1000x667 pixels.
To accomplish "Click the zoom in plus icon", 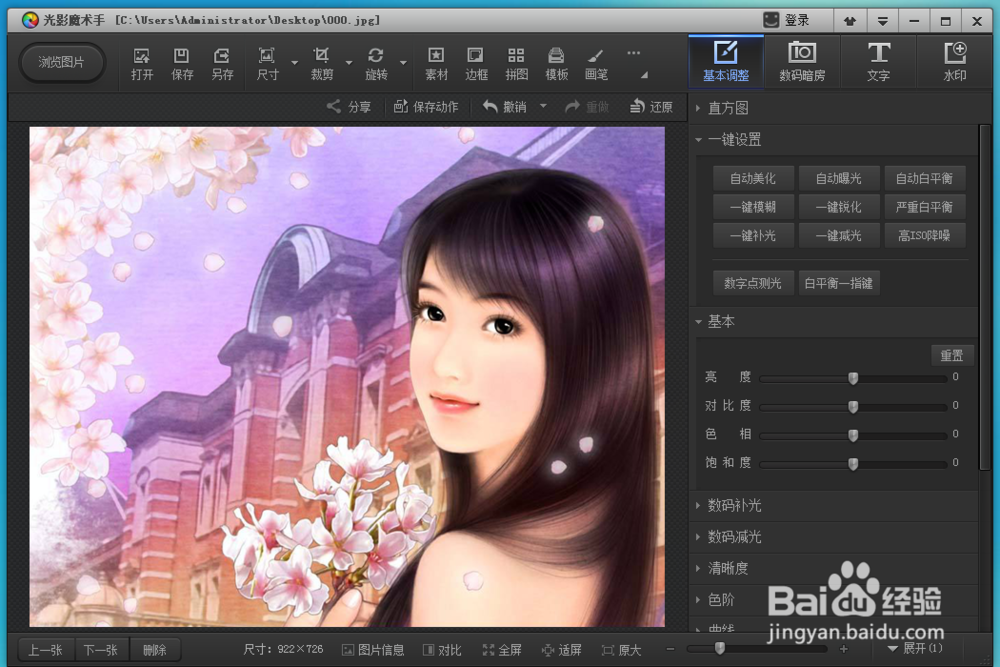I will (844, 649).
